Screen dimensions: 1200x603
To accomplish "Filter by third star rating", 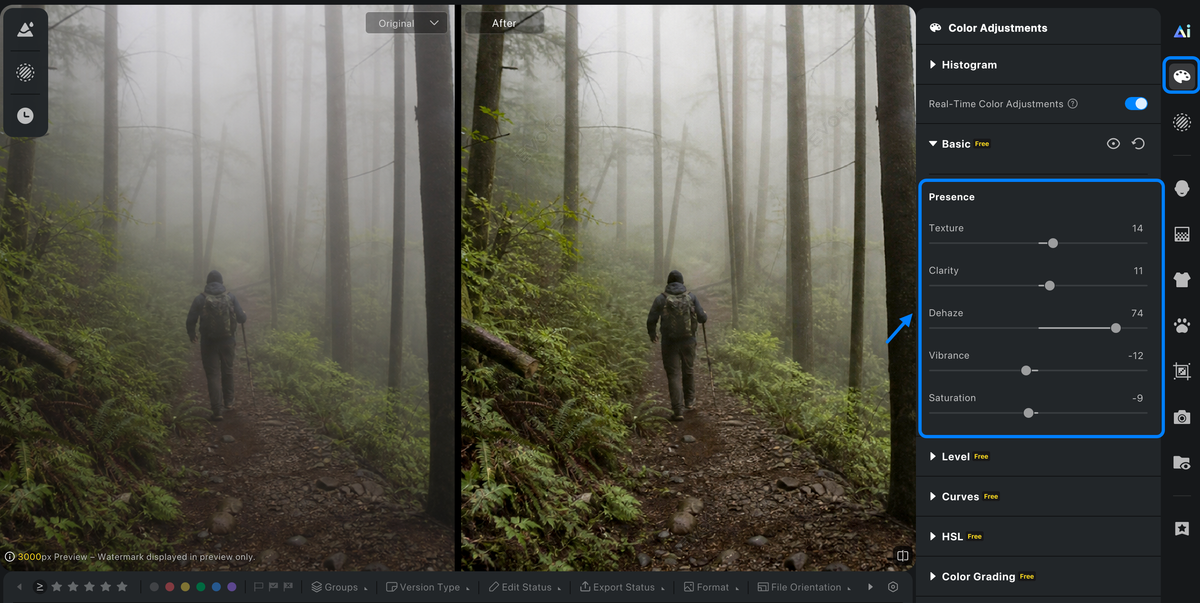I will click(x=89, y=587).
